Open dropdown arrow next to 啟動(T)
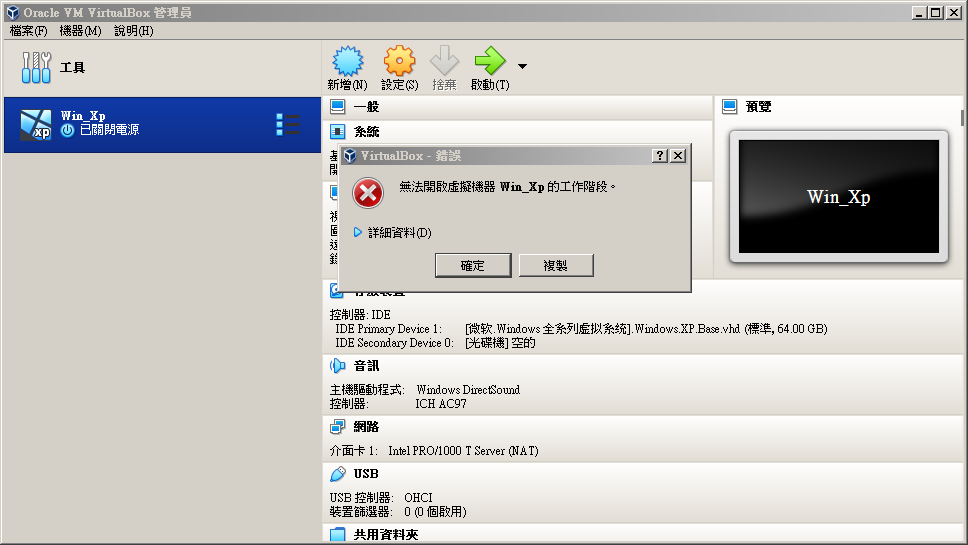Image resolution: width=968 pixels, height=545 pixels. point(522,66)
